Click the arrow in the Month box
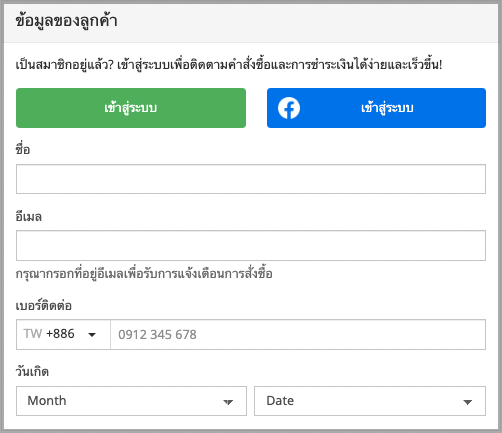 point(228,402)
